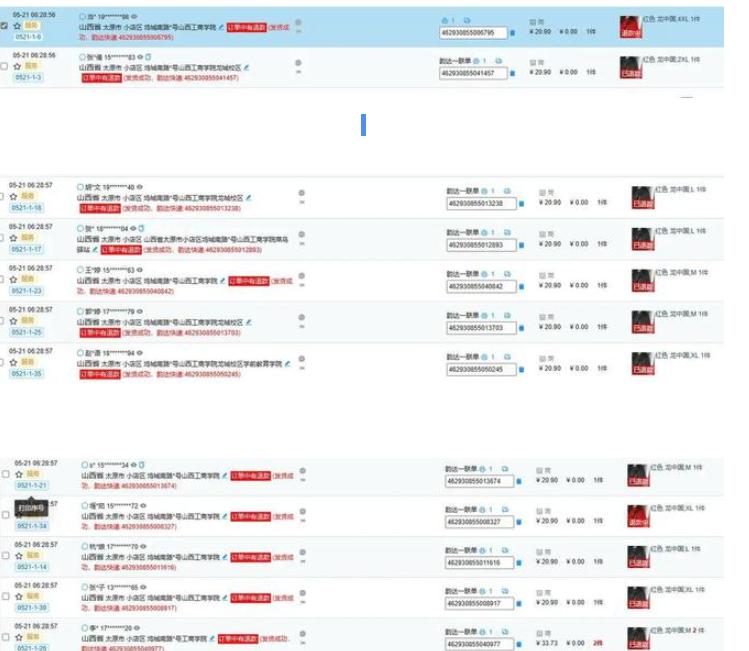Select order 0521-1-21 with its checkbox
This screenshot has width=749, height=651.
pos(6,474)
